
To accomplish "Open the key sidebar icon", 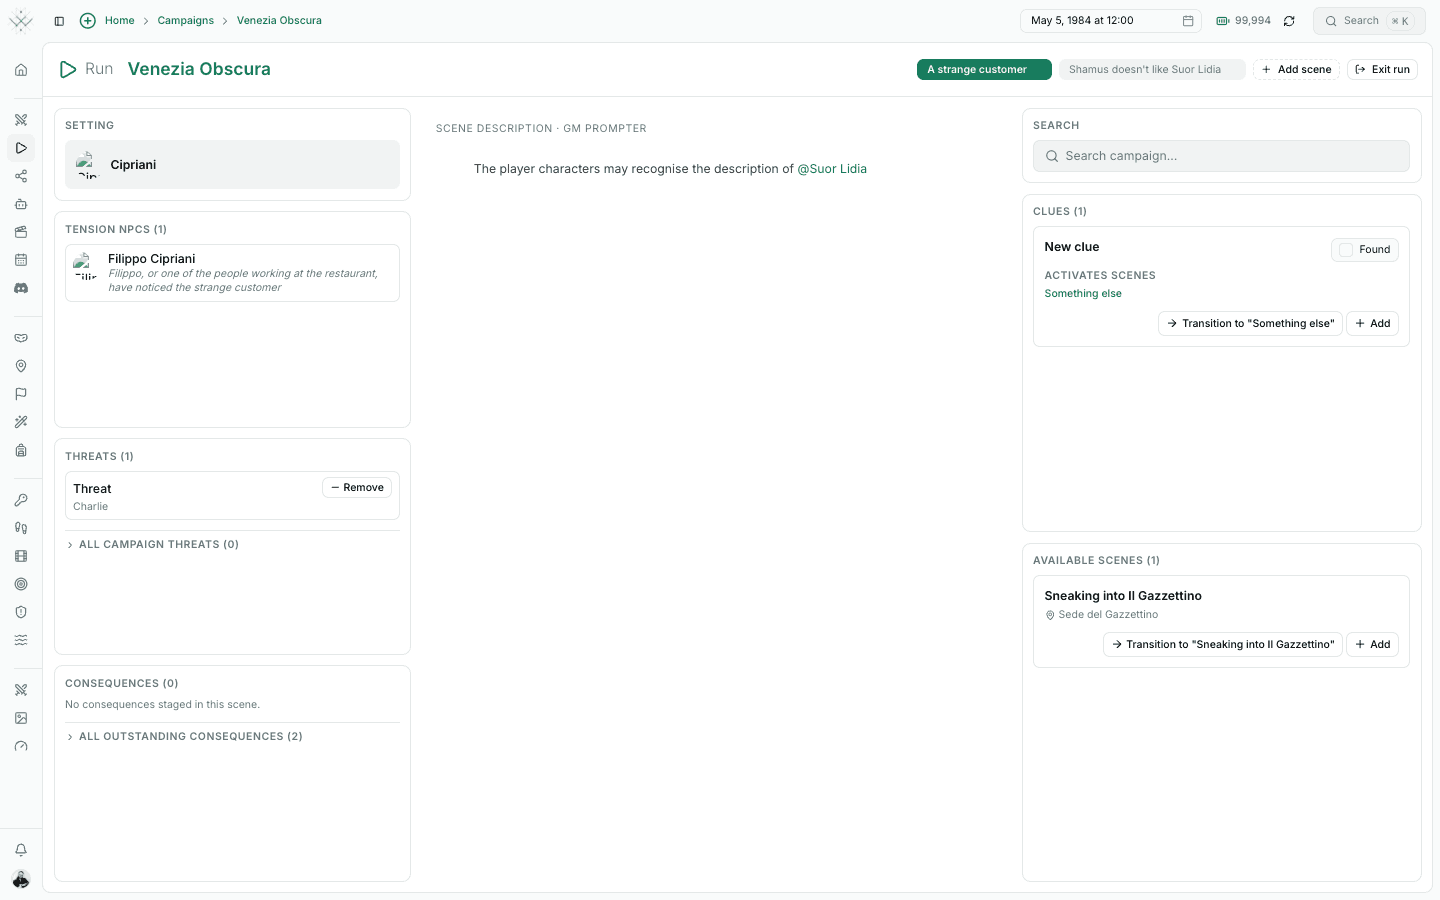I will click(x=21, y=500).
